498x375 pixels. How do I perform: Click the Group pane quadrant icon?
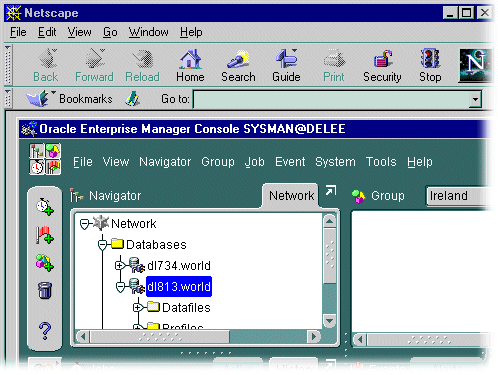pos(53,151)
